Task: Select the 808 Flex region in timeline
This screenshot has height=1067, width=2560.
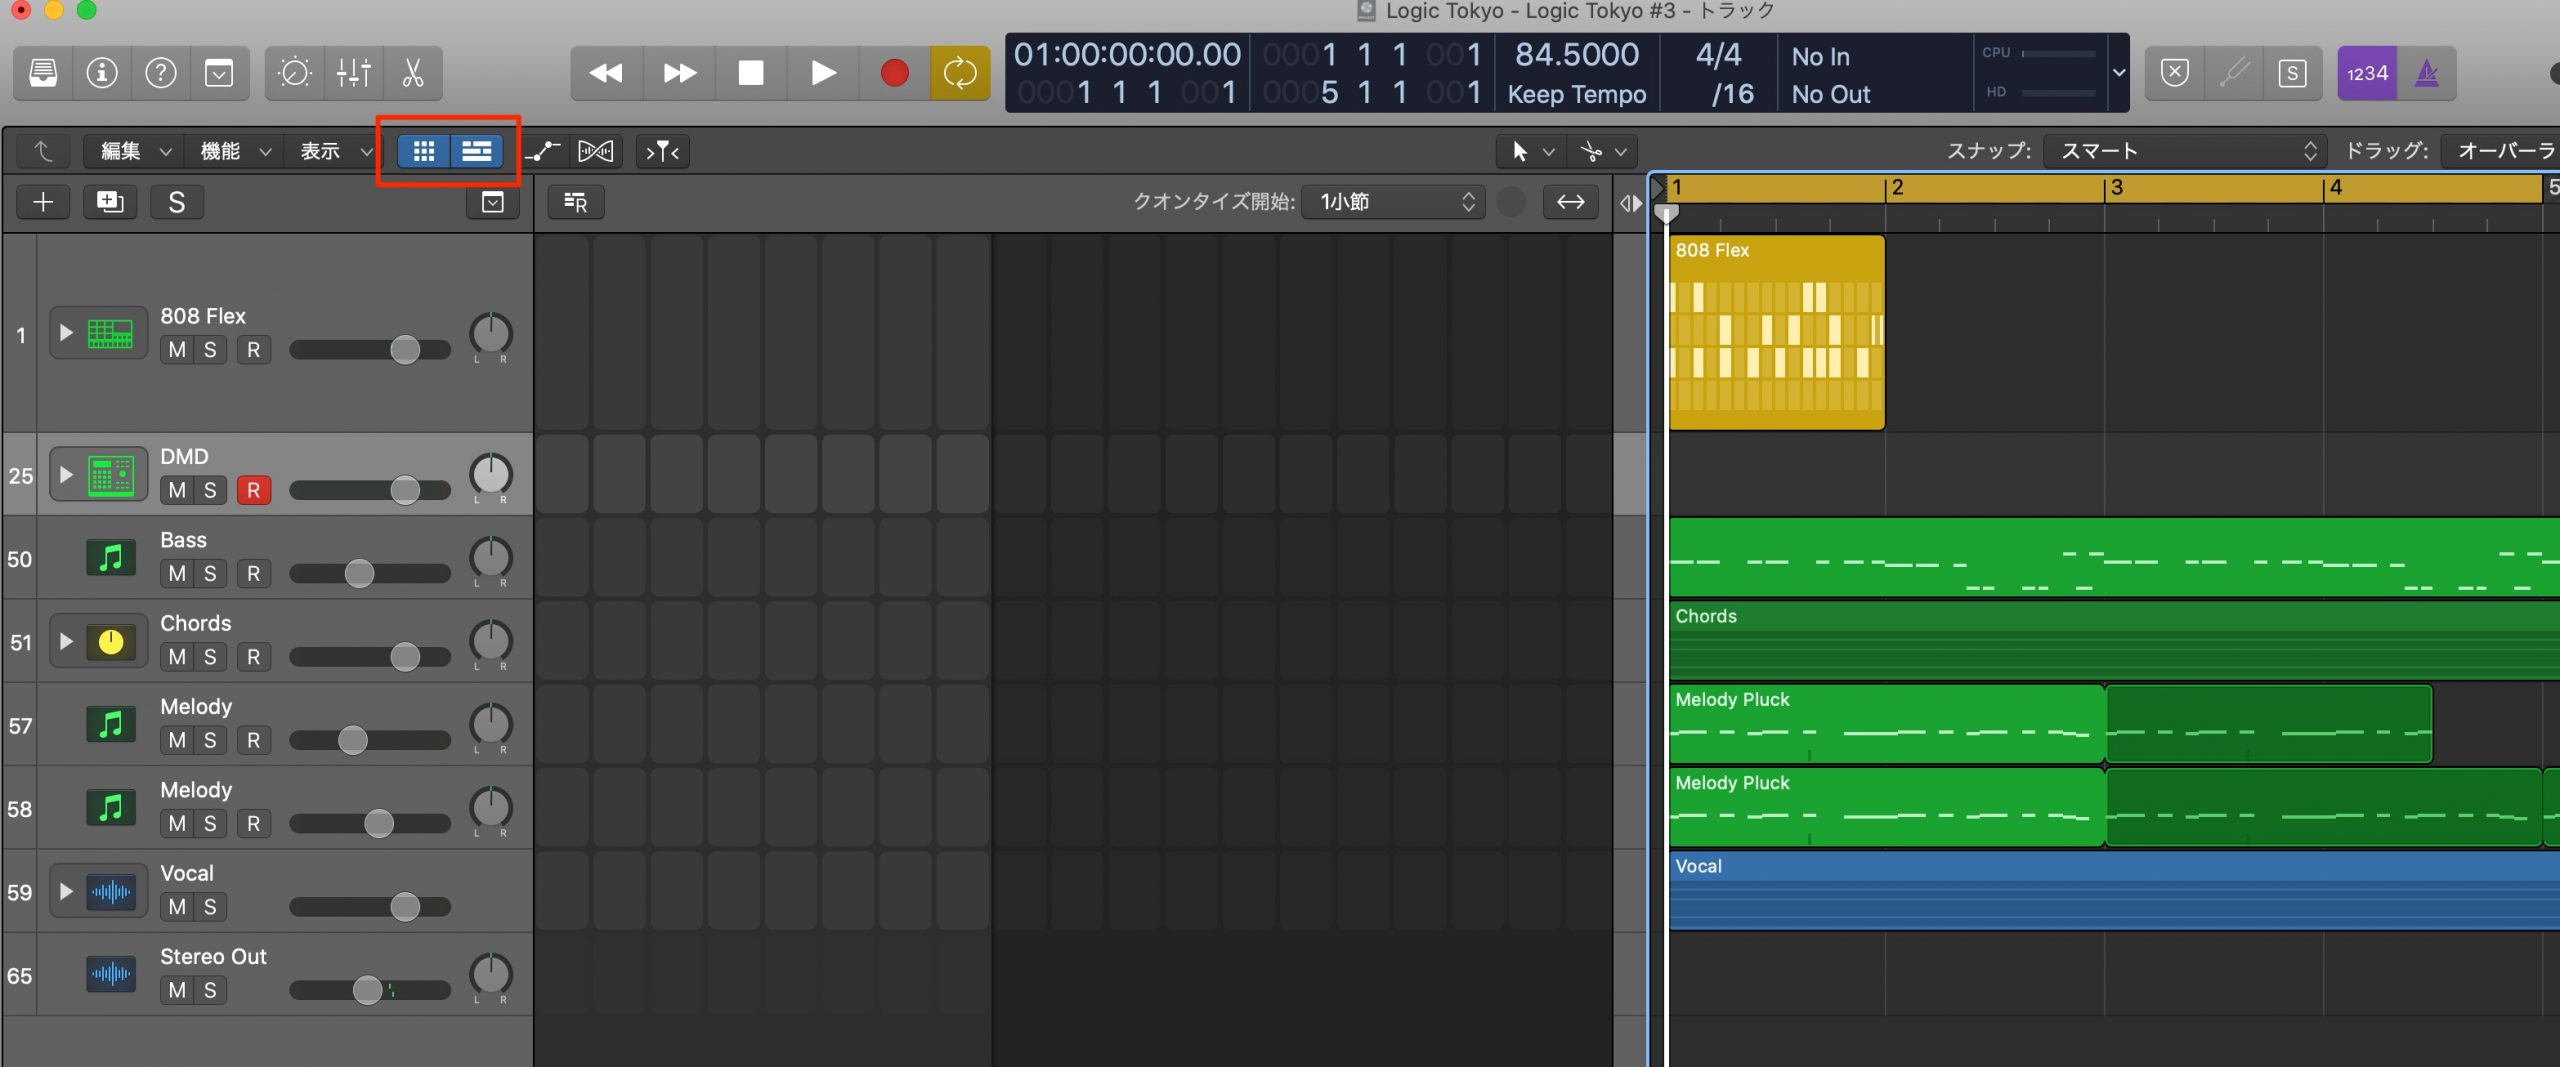Action: pyautogui.click(x=1777, y=333)
